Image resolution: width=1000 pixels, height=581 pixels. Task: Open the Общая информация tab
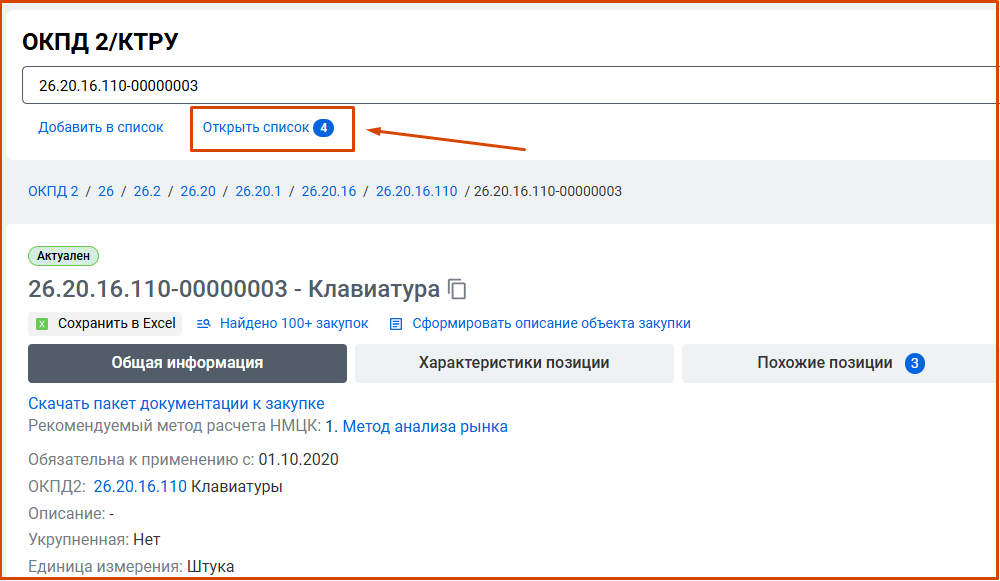click(x=187, y=363)
